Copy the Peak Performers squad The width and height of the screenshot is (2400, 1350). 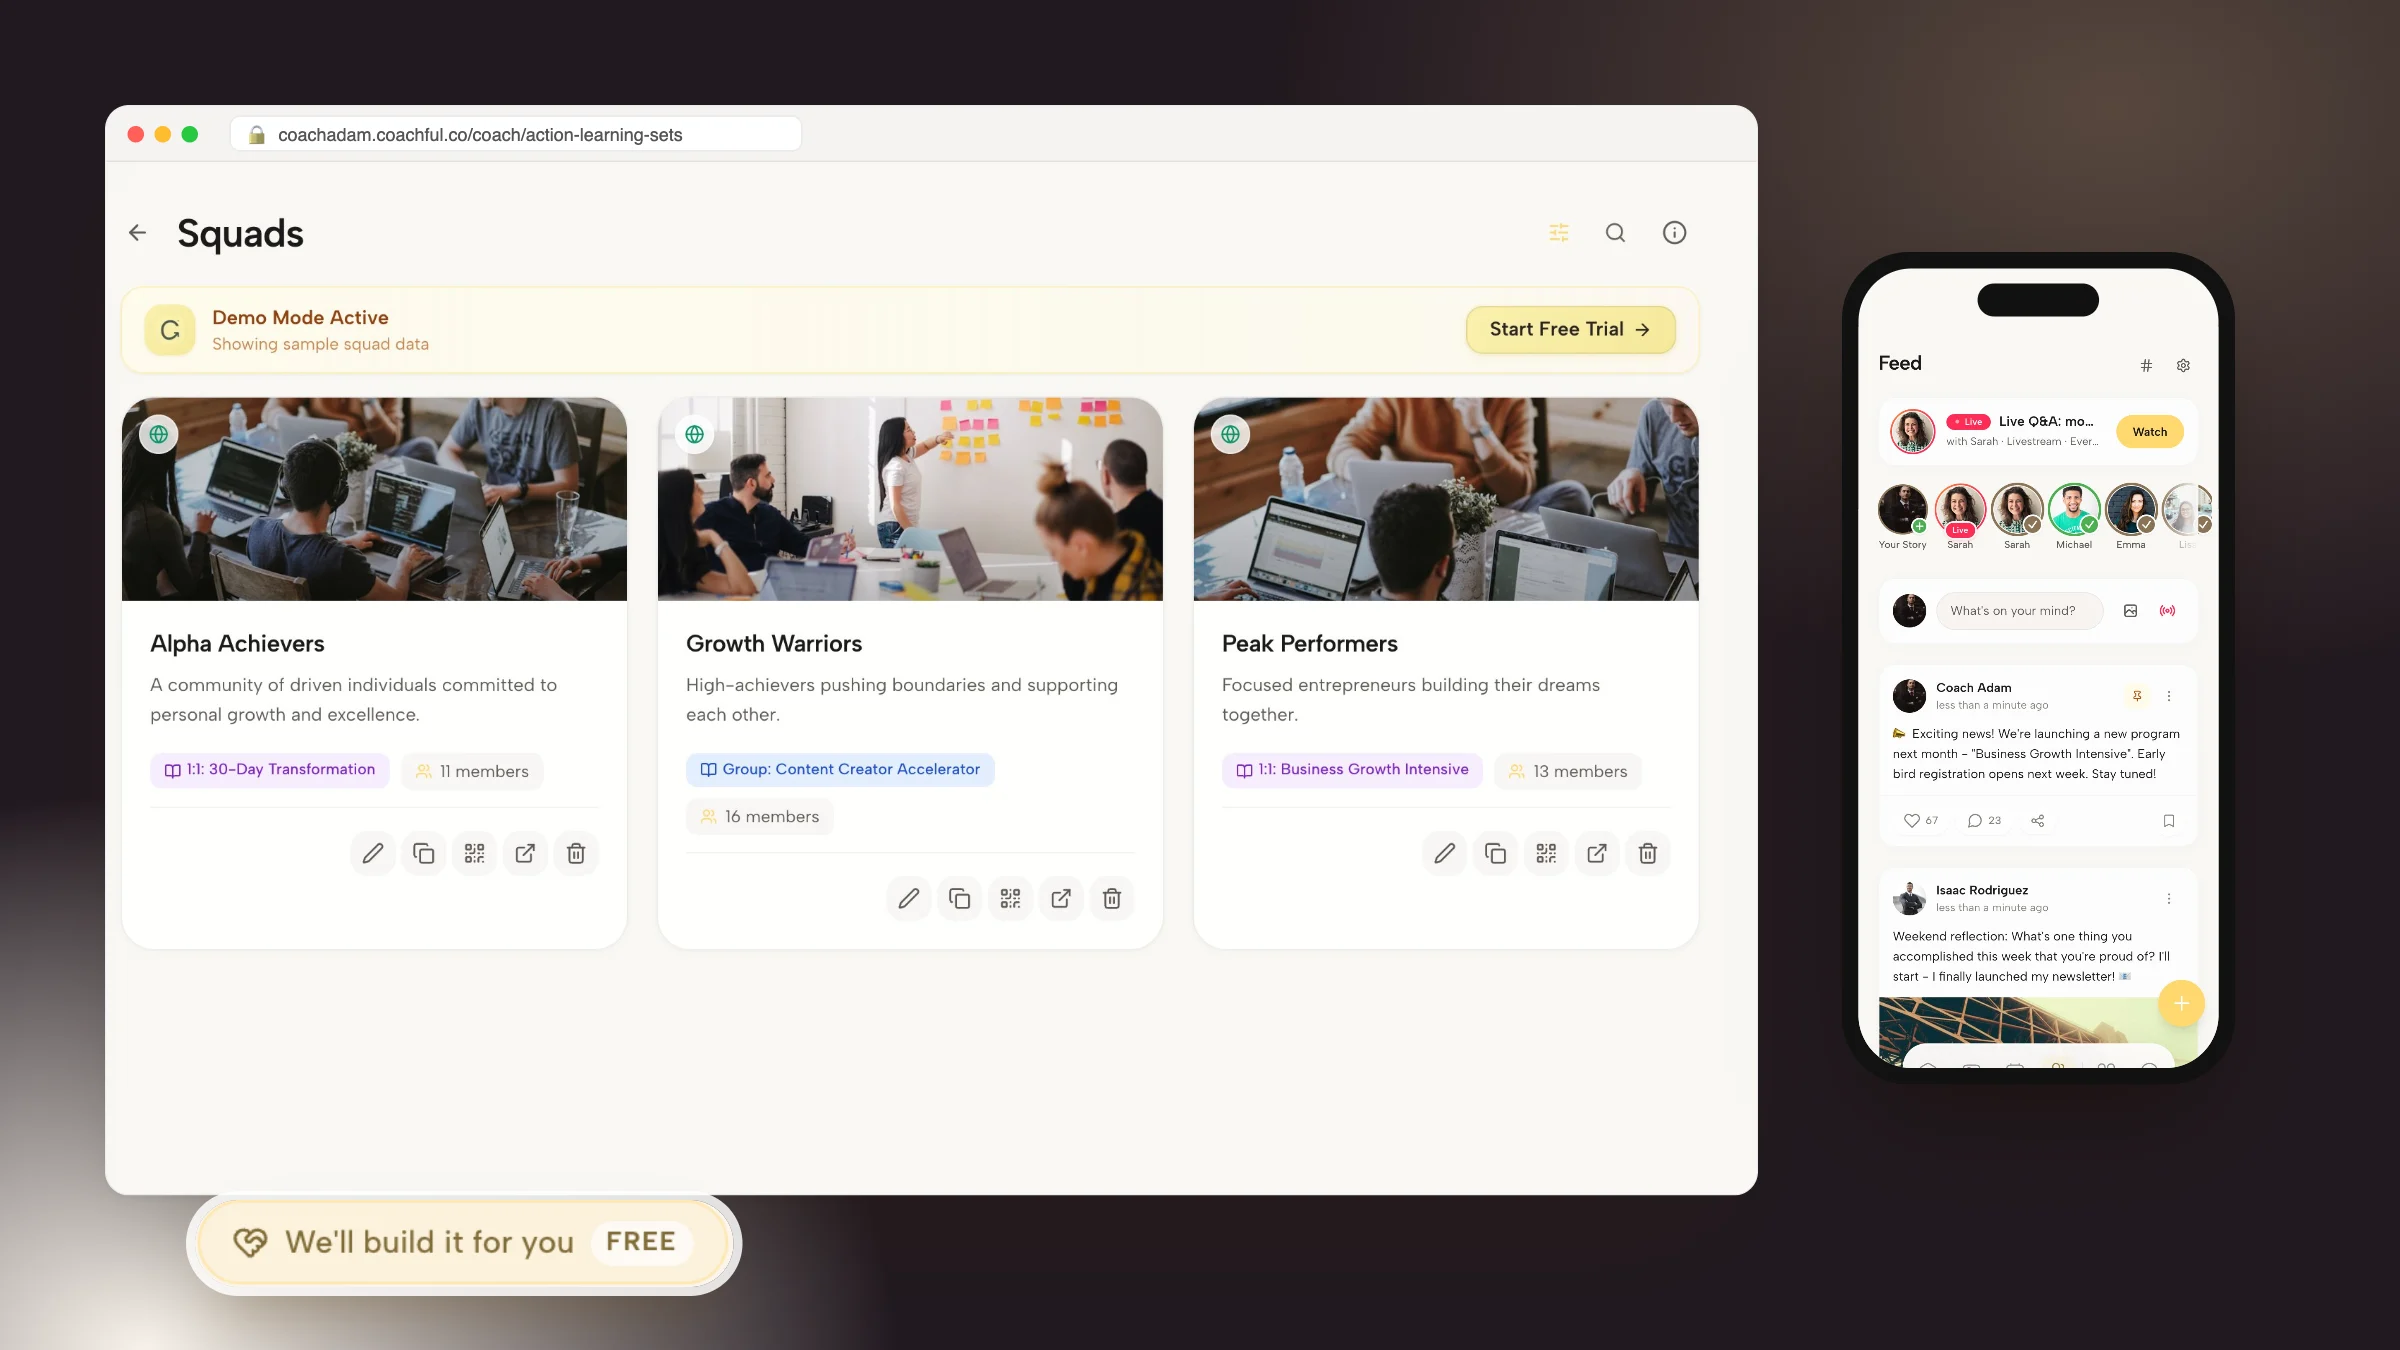pos(1495,853)
